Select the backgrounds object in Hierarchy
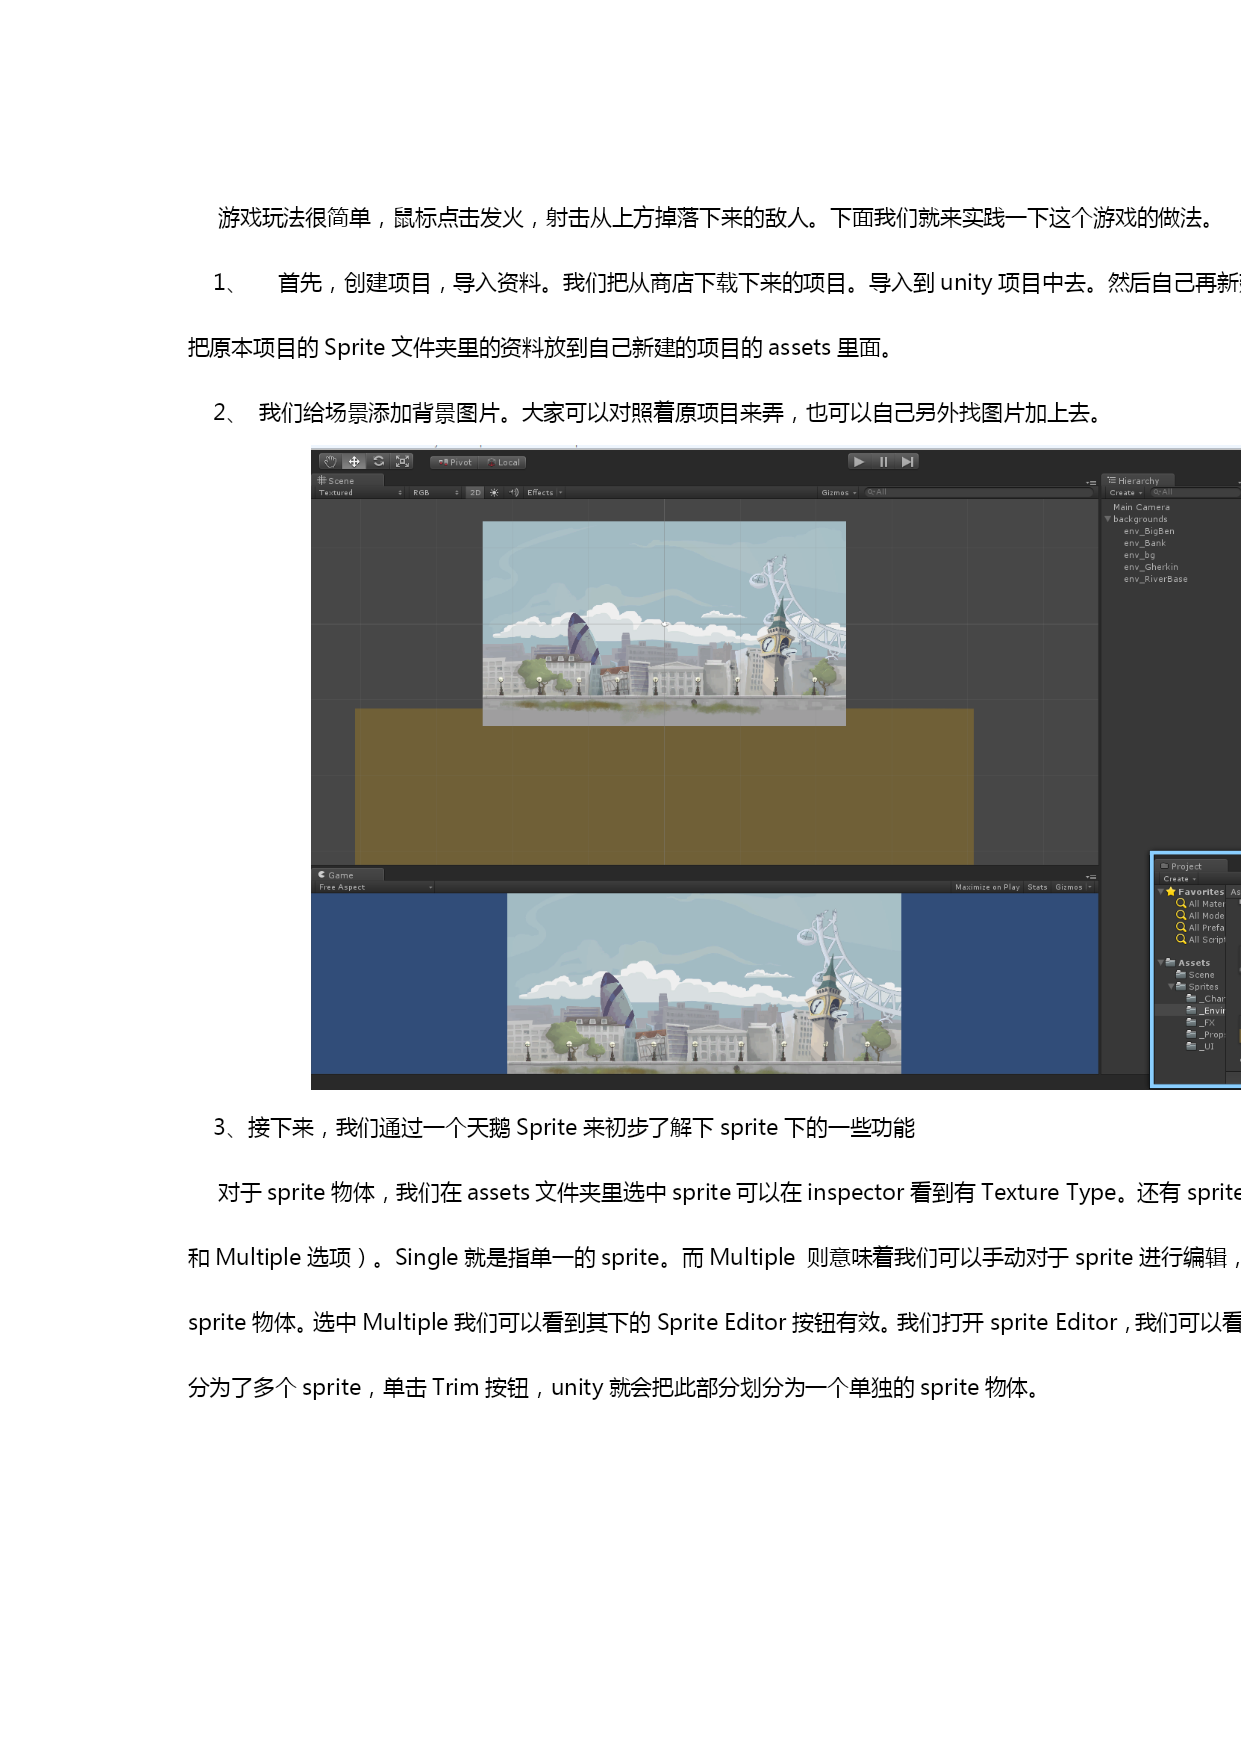This screenshot has height=1754, width=1241. (1140, 519)
